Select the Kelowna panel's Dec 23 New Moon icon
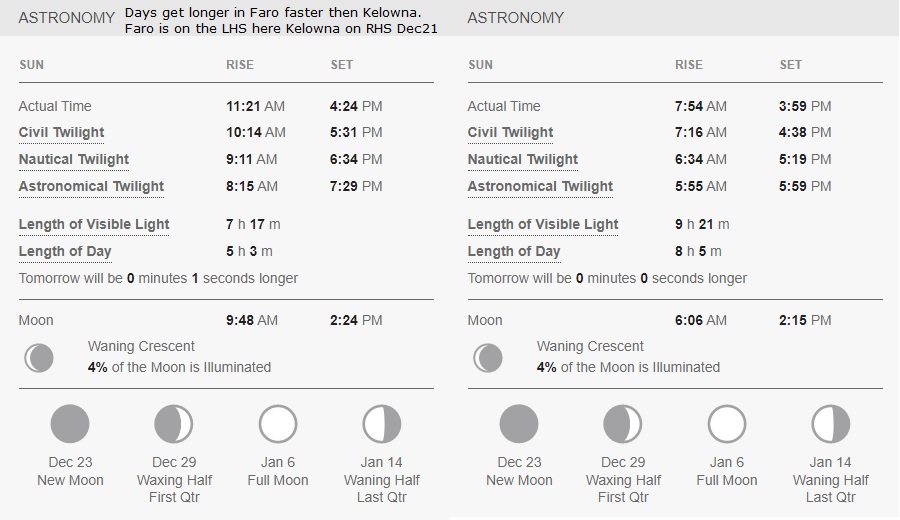 519,424
